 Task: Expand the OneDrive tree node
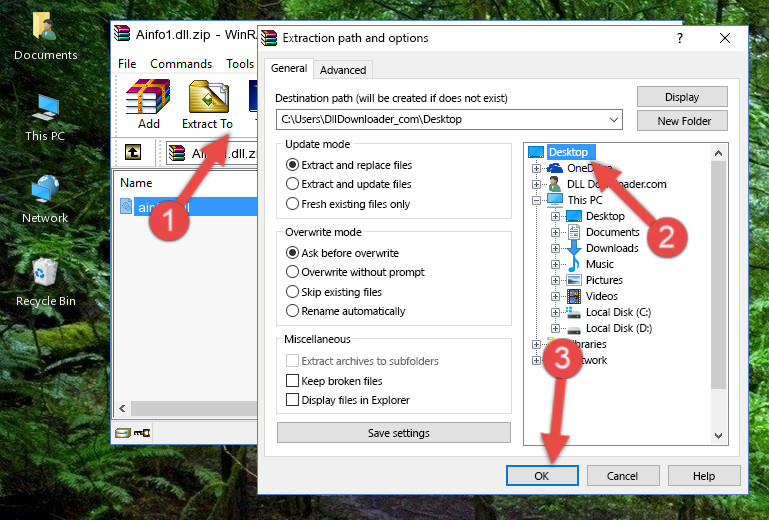click(x=536, y=168)
